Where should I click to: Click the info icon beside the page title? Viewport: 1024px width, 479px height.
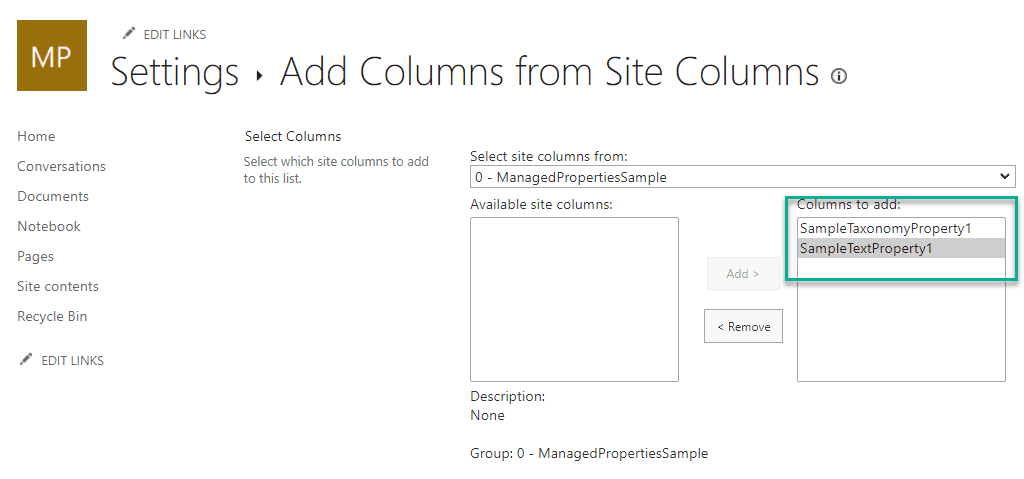tap(839, 76)
